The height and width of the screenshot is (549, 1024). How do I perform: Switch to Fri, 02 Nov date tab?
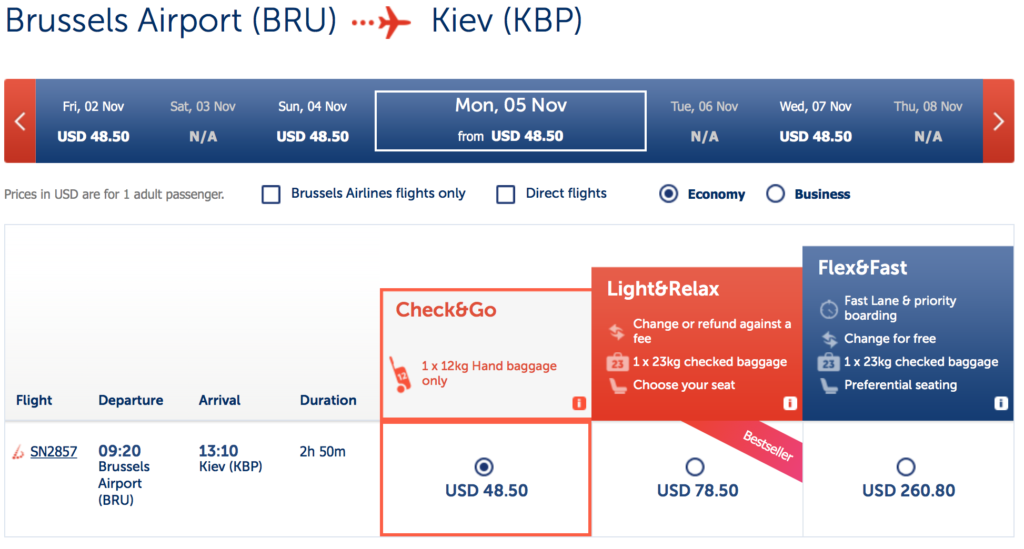coord(93,121)
